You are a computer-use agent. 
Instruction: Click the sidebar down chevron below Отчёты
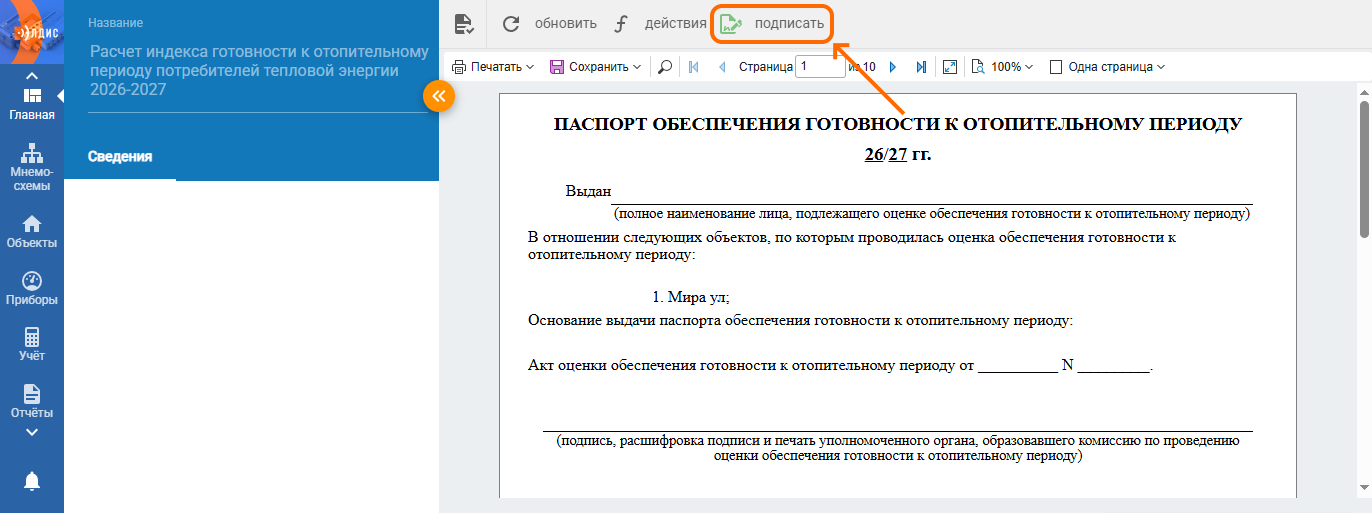(32, 432)
